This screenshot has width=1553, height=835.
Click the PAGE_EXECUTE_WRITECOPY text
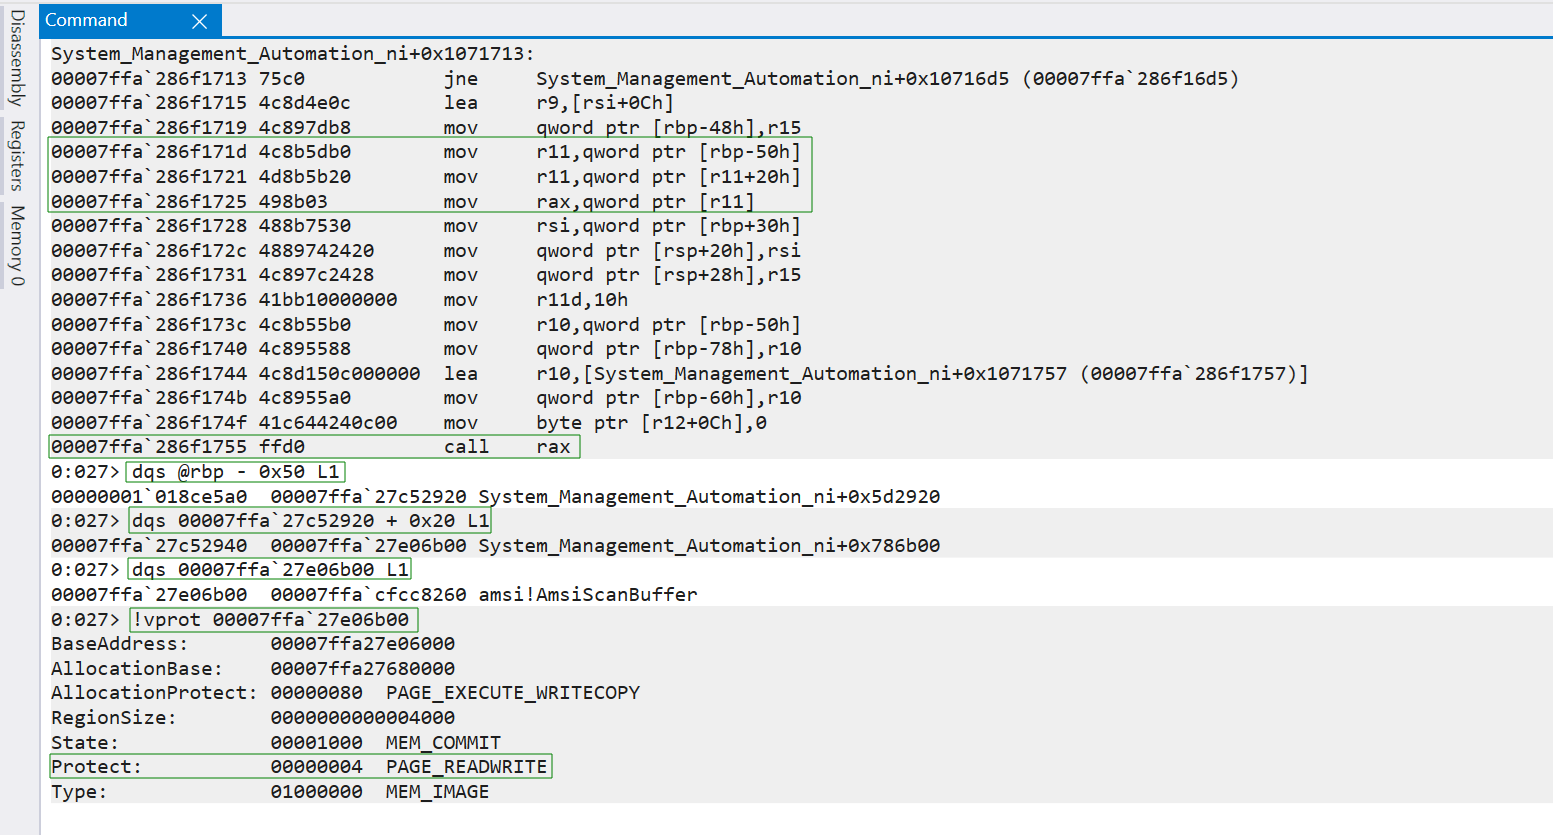pos(512,693)
